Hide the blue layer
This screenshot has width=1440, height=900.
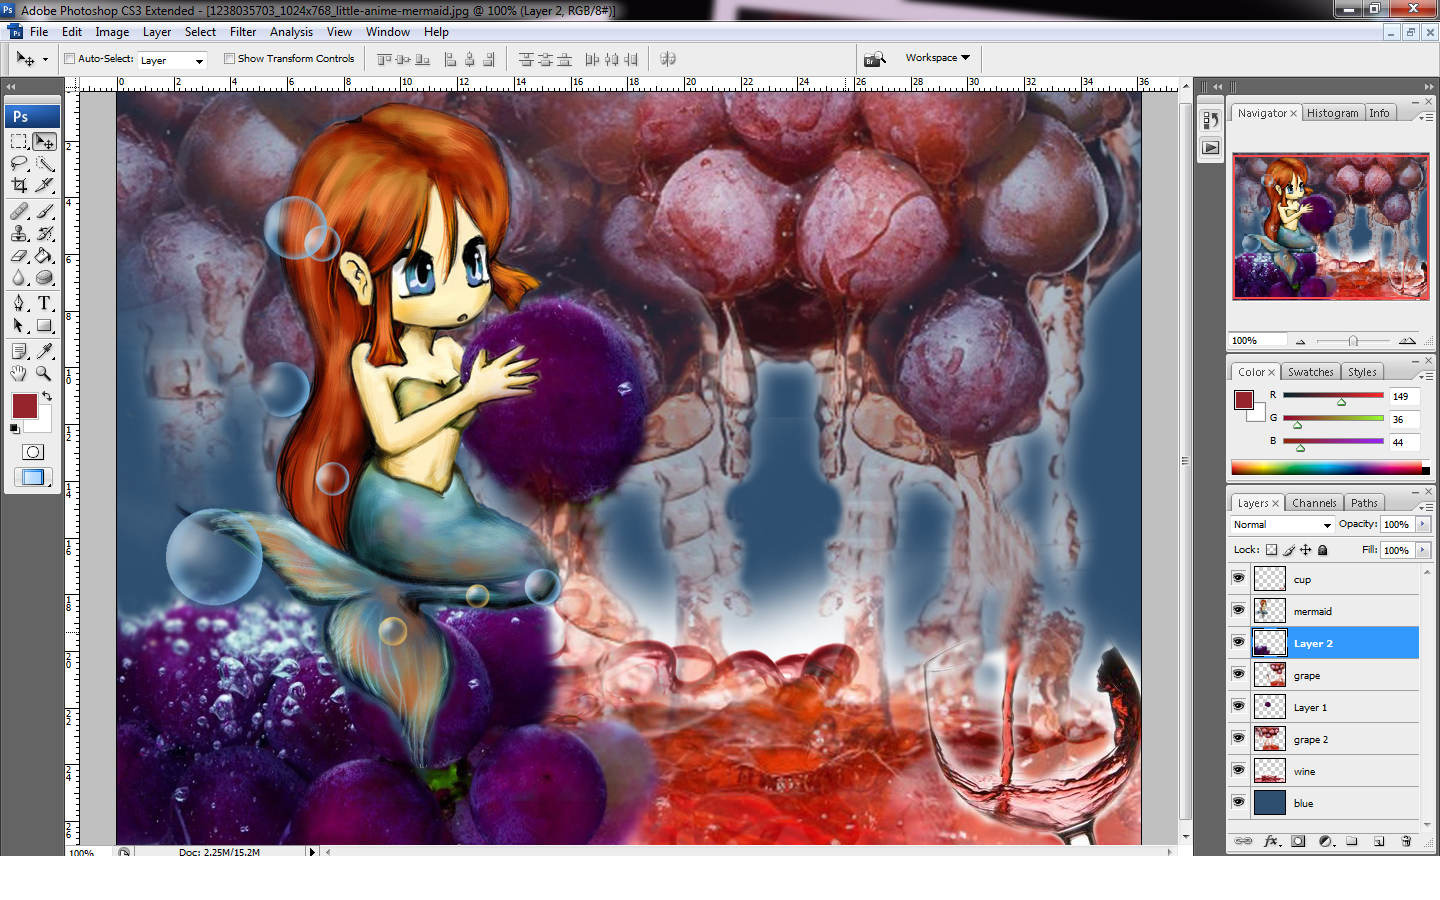coord(1239,803)
